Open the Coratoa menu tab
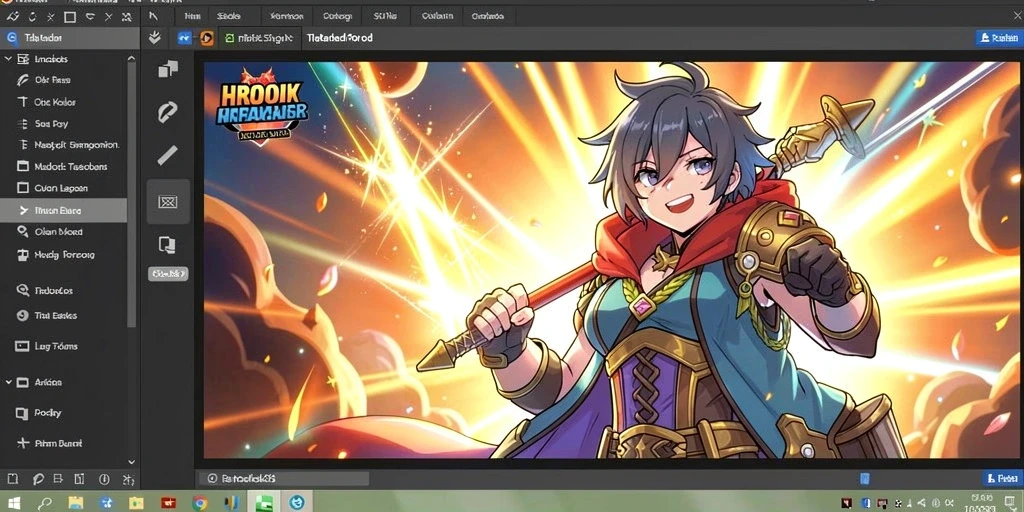This screenshot has width=1024, height=512. (x=487, y=16)
